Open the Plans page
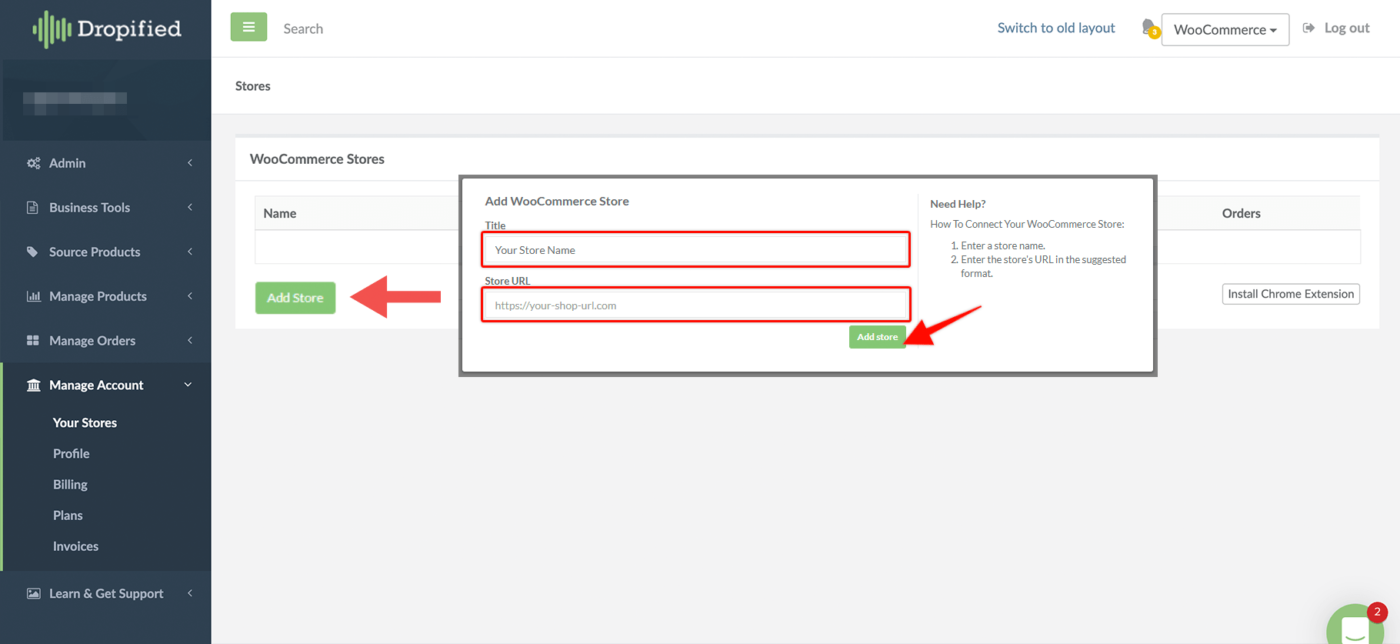The width and height of the screenshot is (1400, 644). 68,516
